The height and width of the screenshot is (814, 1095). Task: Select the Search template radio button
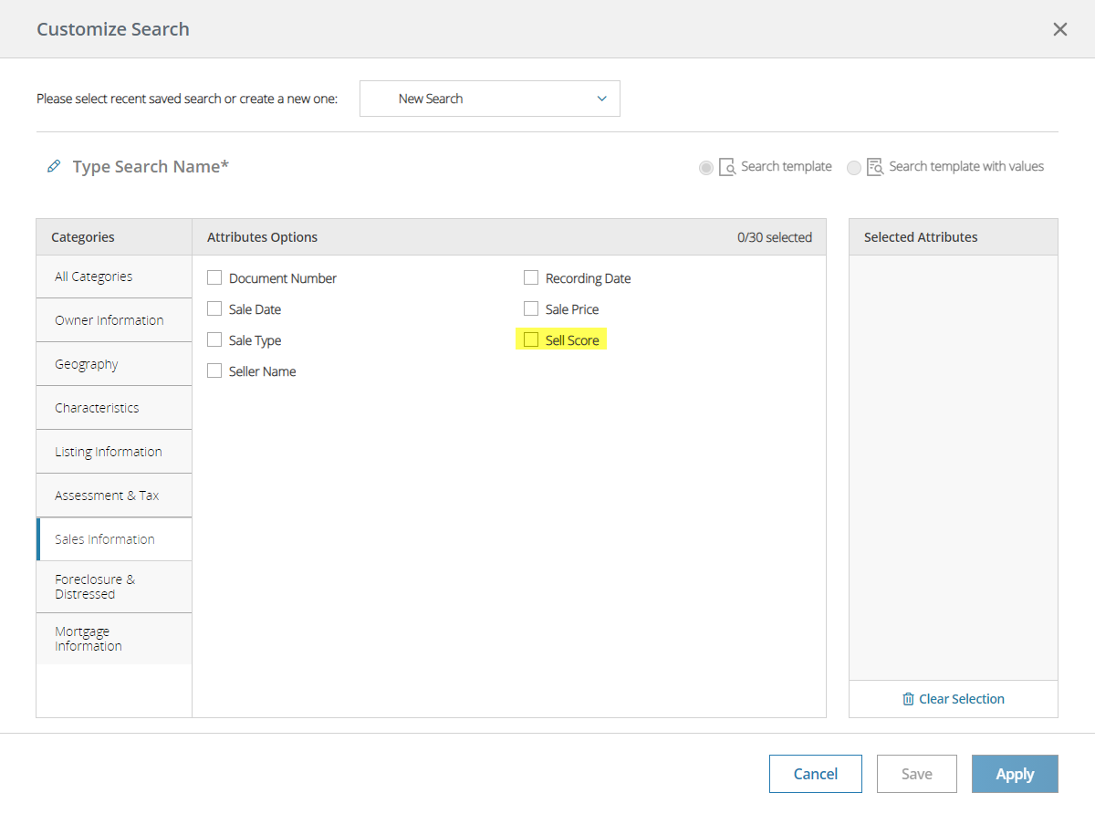706,167
